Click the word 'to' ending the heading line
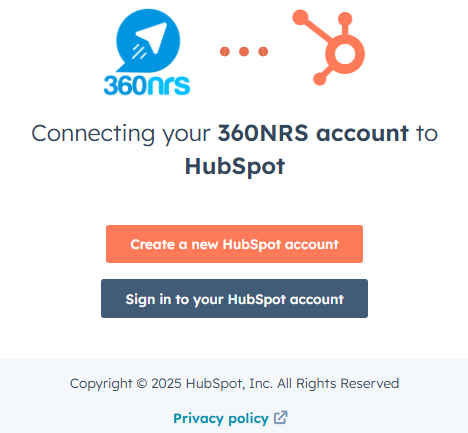This screenshot has width=468, height=433. coord(427,133)
